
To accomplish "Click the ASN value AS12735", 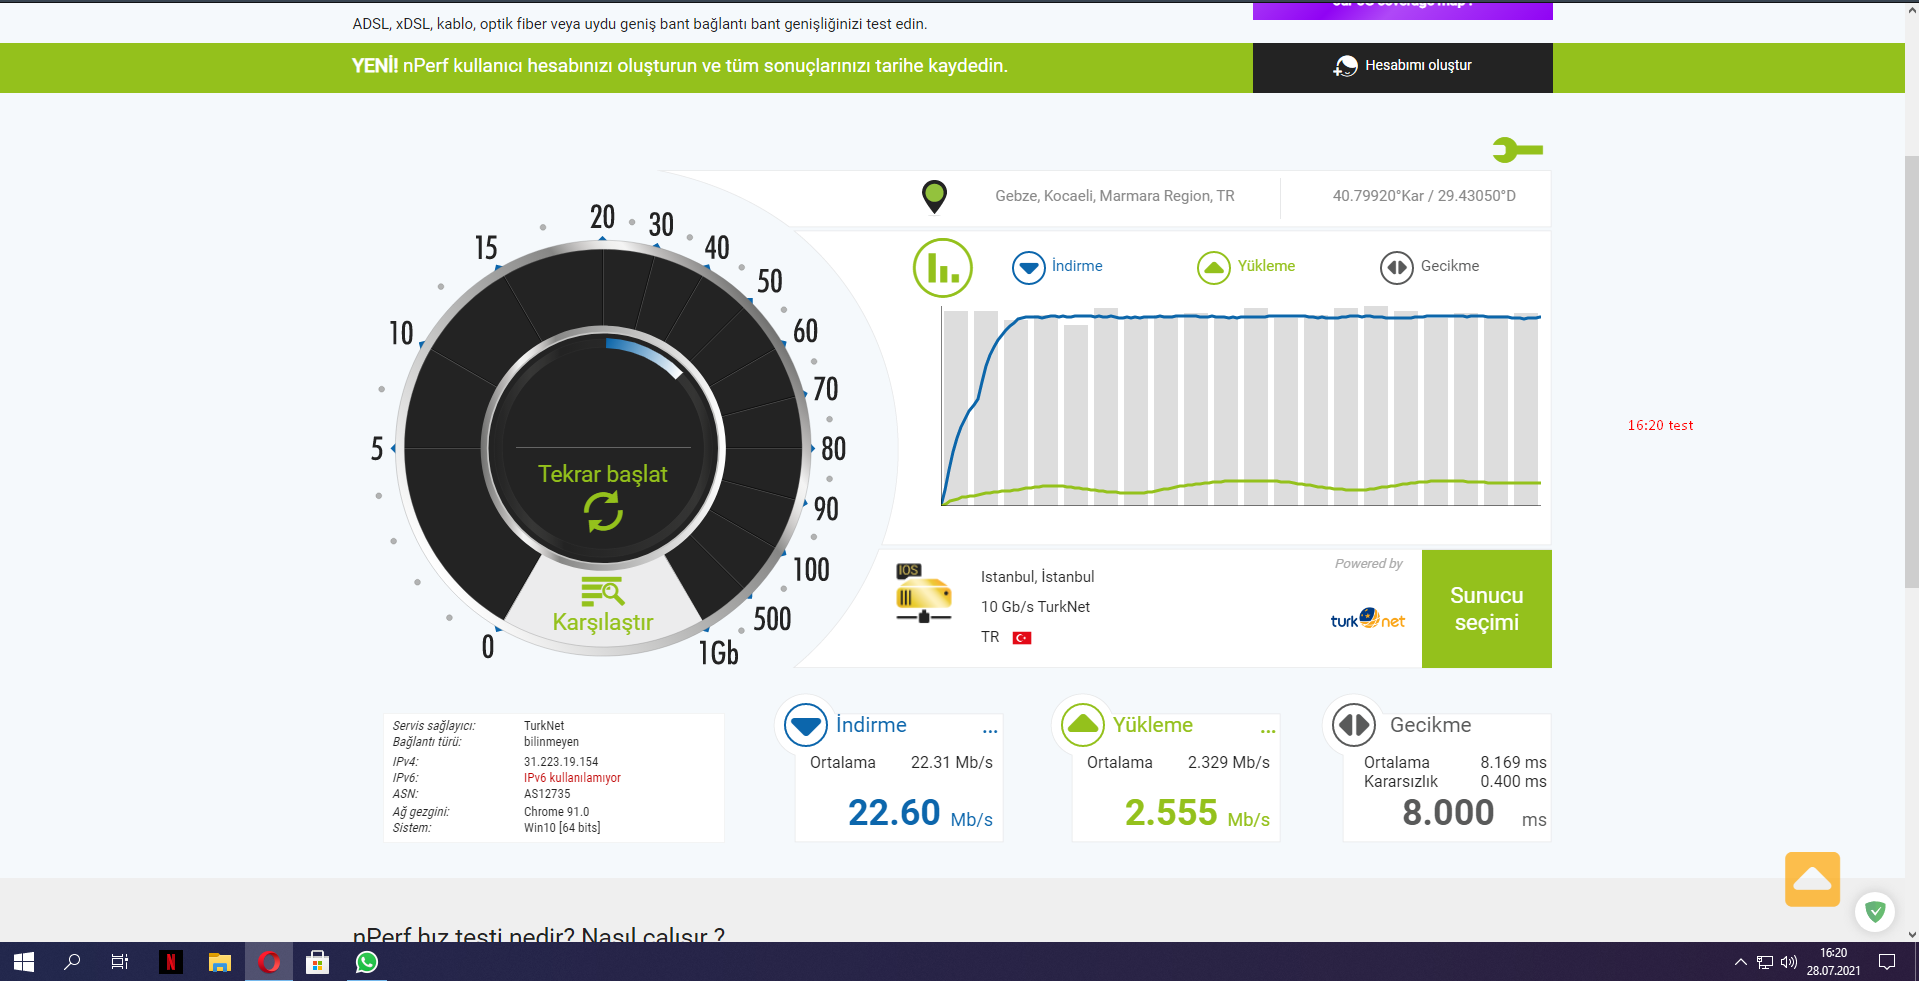I will [547, 794].
